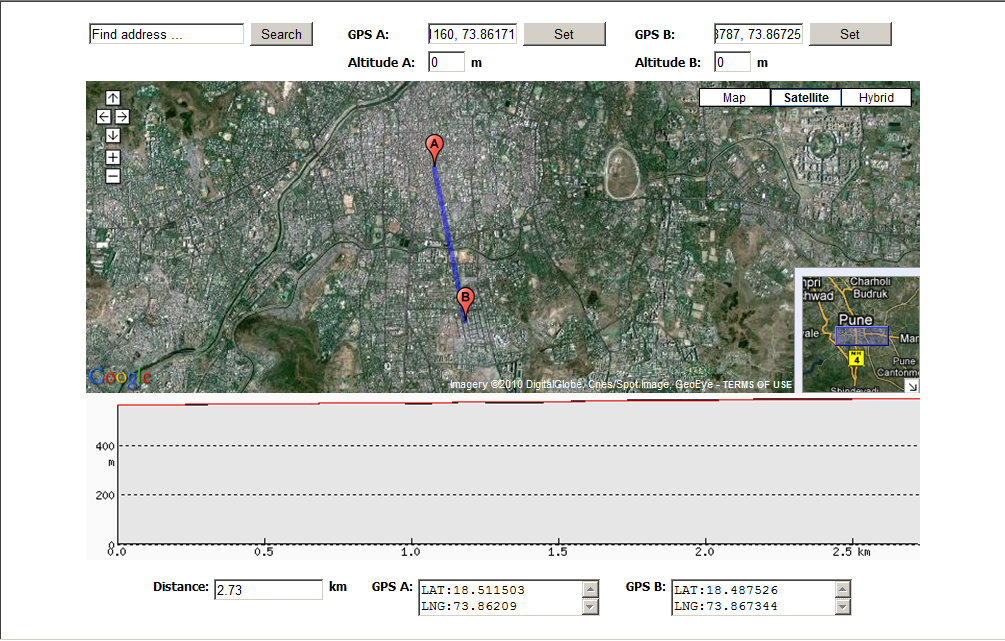The width and height of the screenshot is (1005, 641).
Task: Focus the GPS B coordinates field
Action: pos(758,35)
